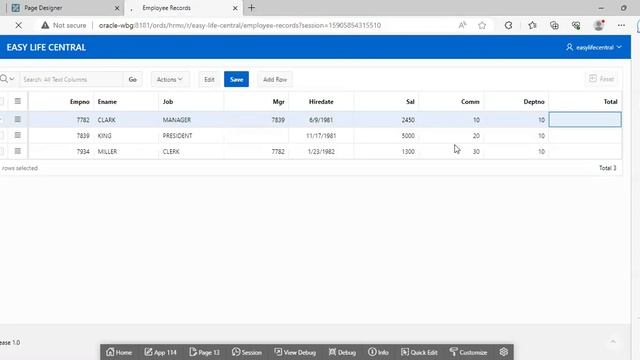The height and width of the screenshot is (360, 640).
Task: Close the Page Designer tab
Action: 117,8
